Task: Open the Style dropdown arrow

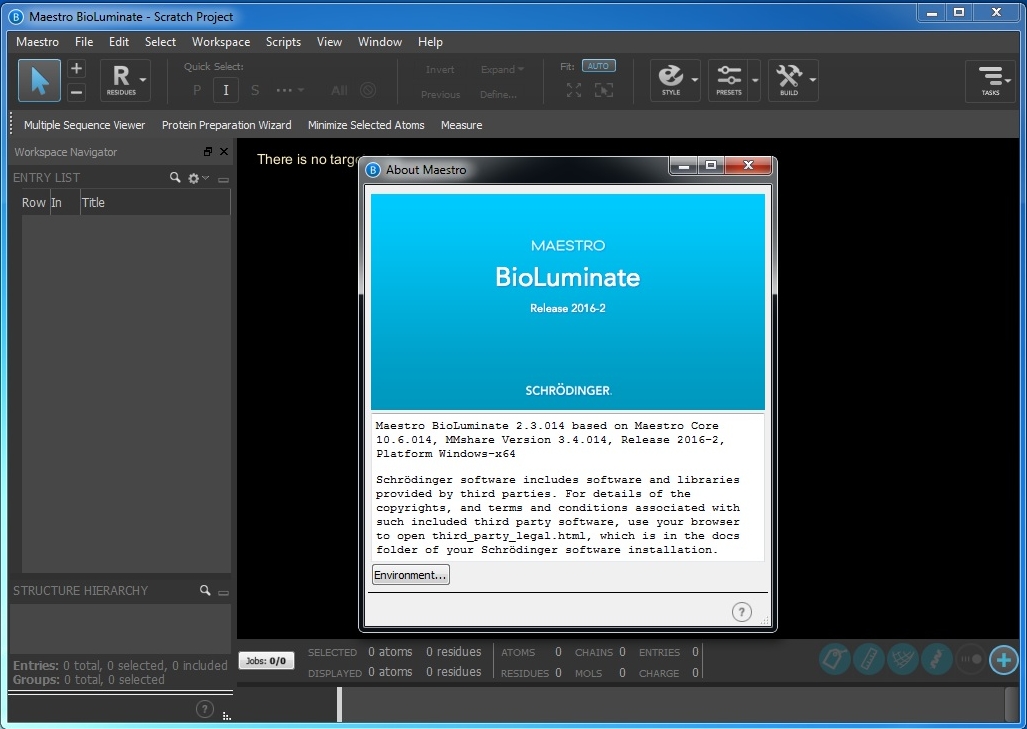Action: pyautogui.click(x=695, y=81)
